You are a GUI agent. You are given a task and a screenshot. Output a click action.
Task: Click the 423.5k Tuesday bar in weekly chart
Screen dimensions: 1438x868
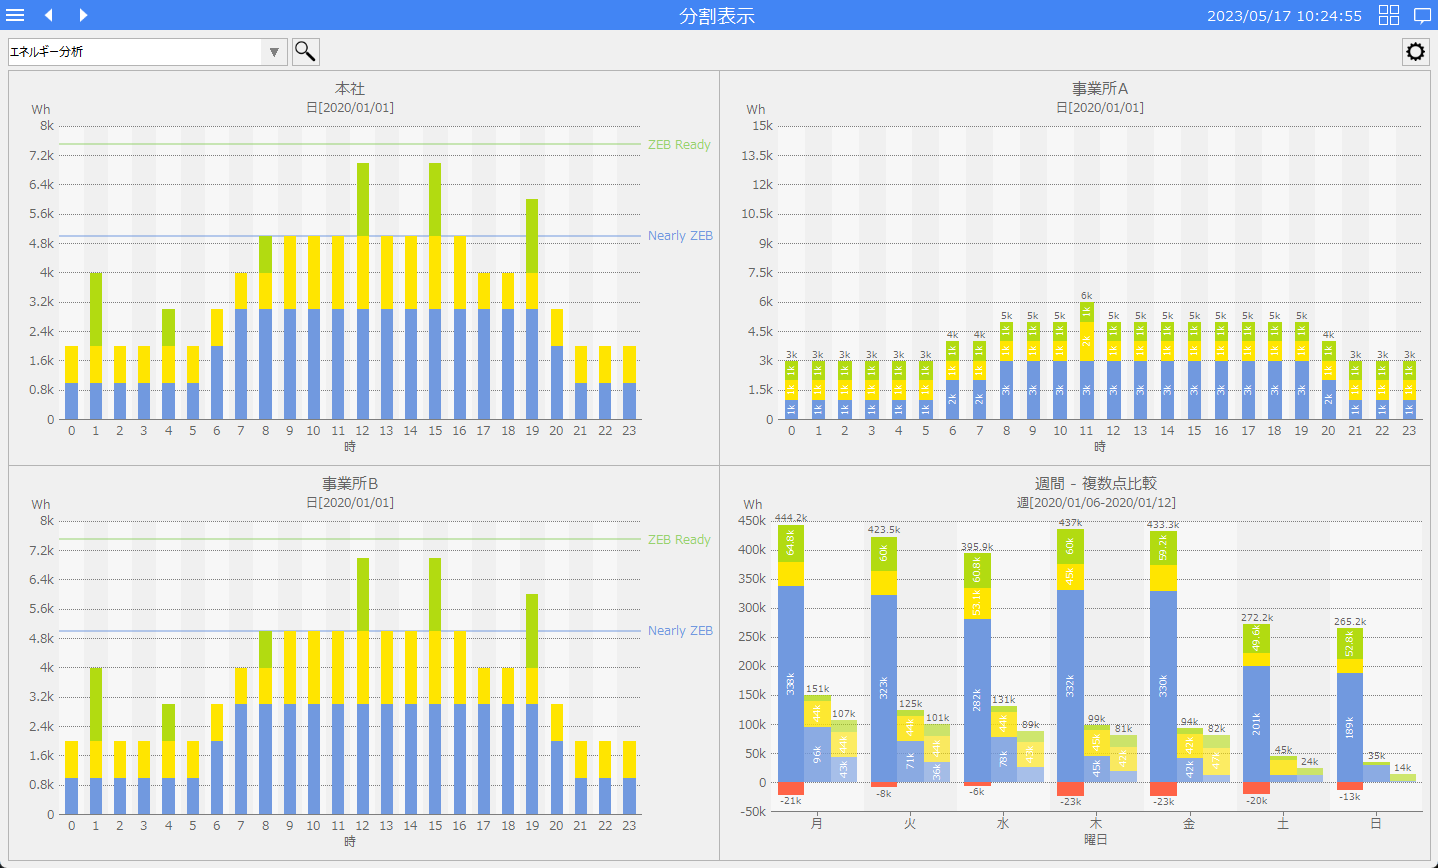(x=884, y=659)
